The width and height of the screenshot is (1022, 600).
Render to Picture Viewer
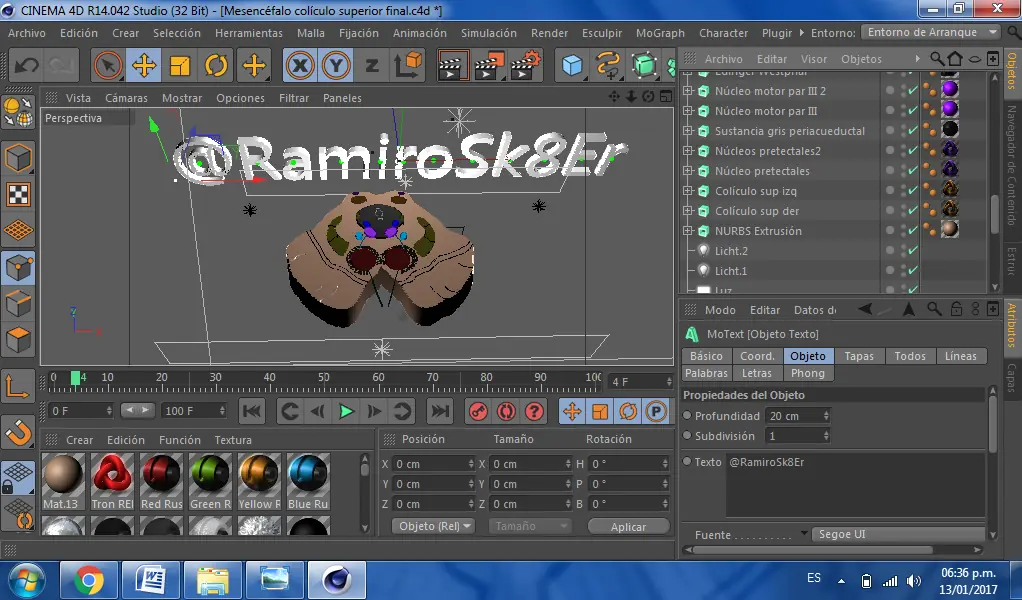click(489, 66)
